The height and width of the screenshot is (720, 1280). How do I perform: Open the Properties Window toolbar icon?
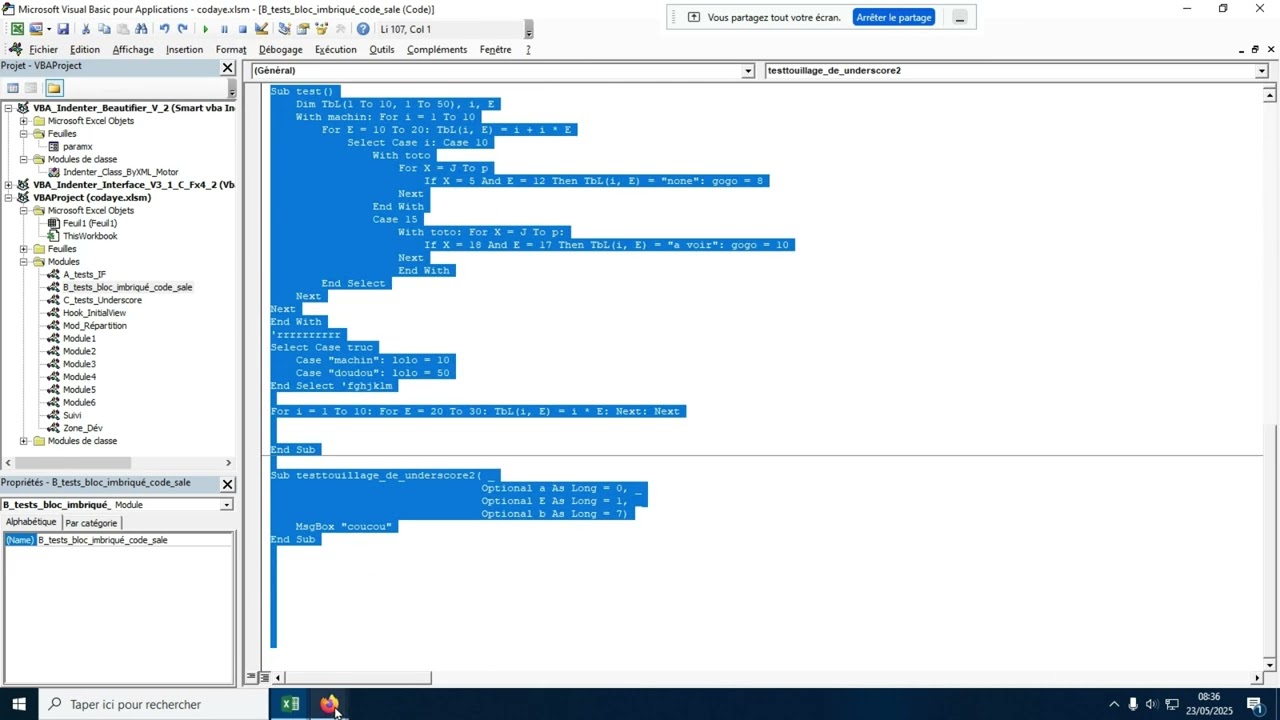(x=303, y=29)
